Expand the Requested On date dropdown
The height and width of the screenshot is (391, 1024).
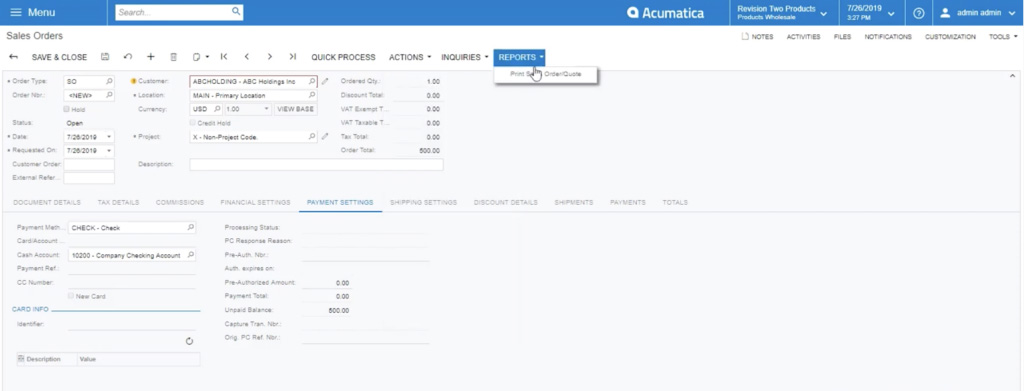point(109,151)
